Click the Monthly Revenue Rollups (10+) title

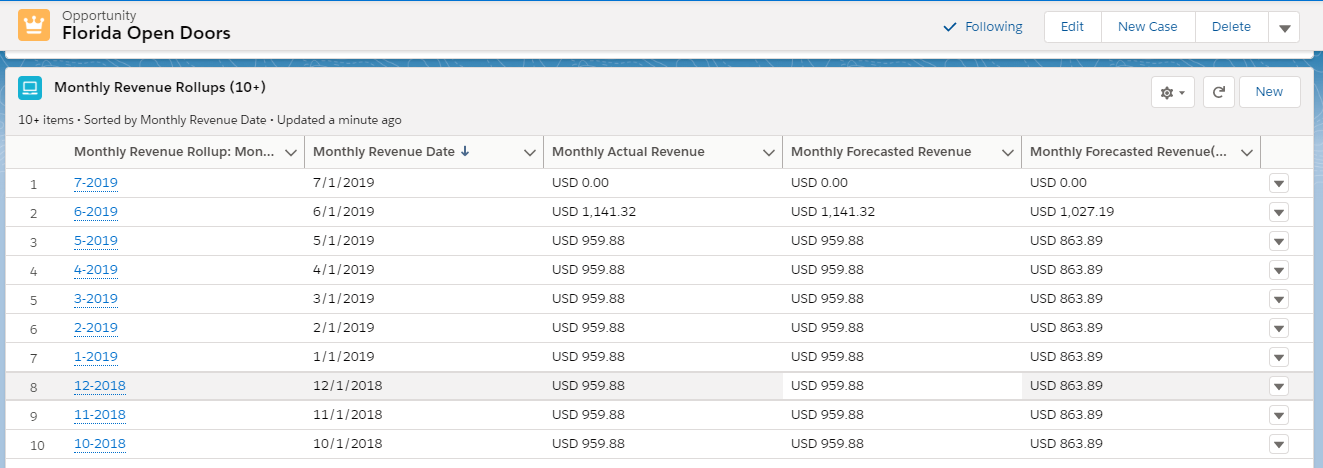click(160, 87)
